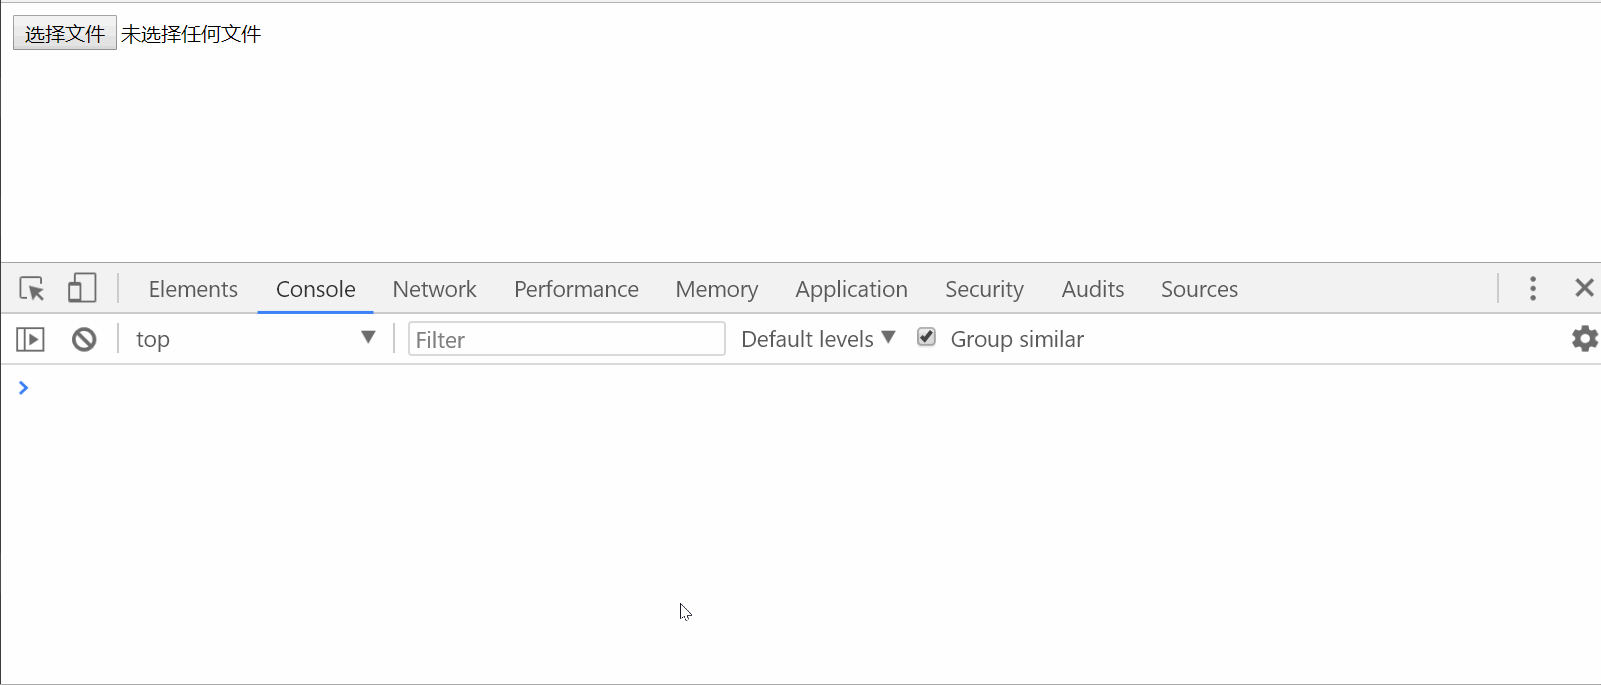Click the Filter input field
Viewport: 1601px width, 685px height.
567,339
